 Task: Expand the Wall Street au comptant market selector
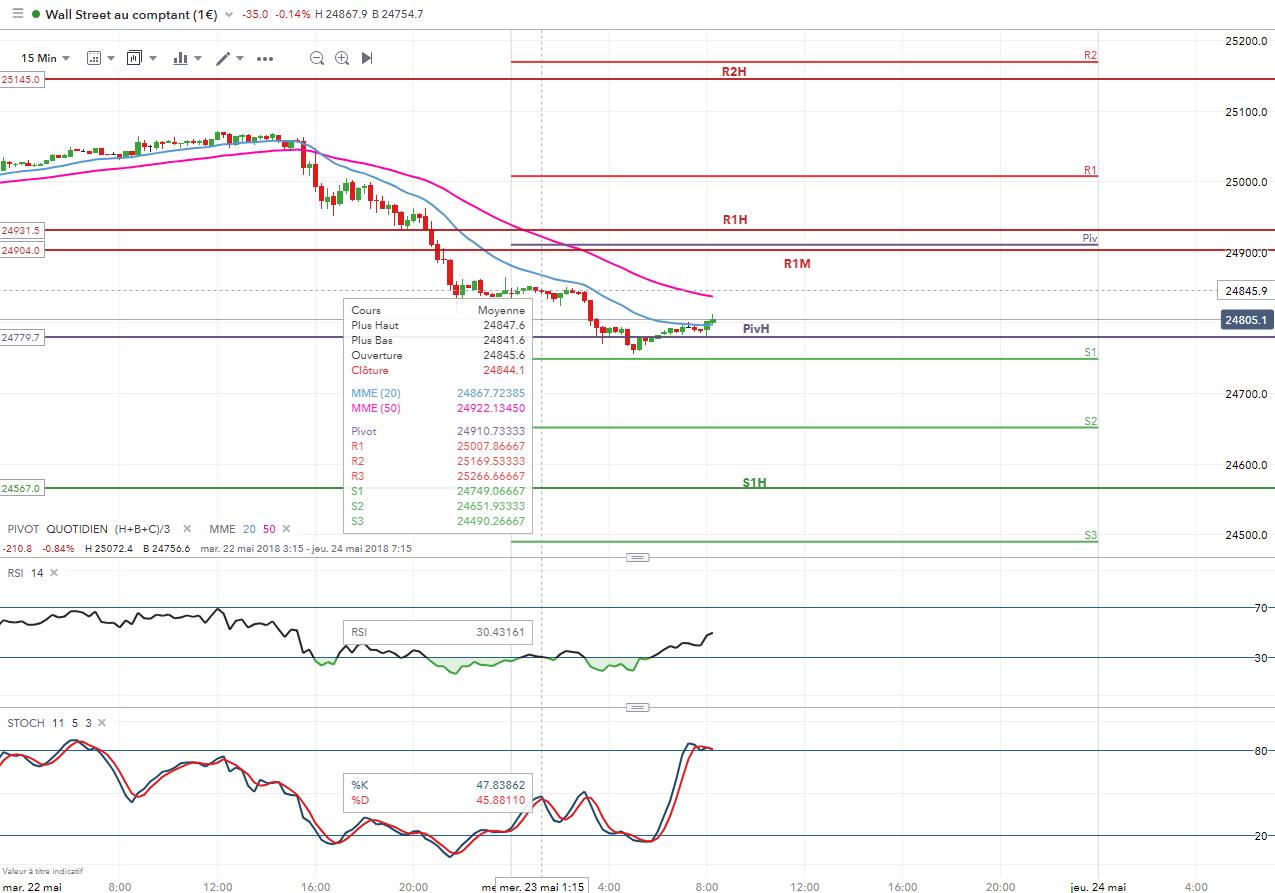point(231,15)
